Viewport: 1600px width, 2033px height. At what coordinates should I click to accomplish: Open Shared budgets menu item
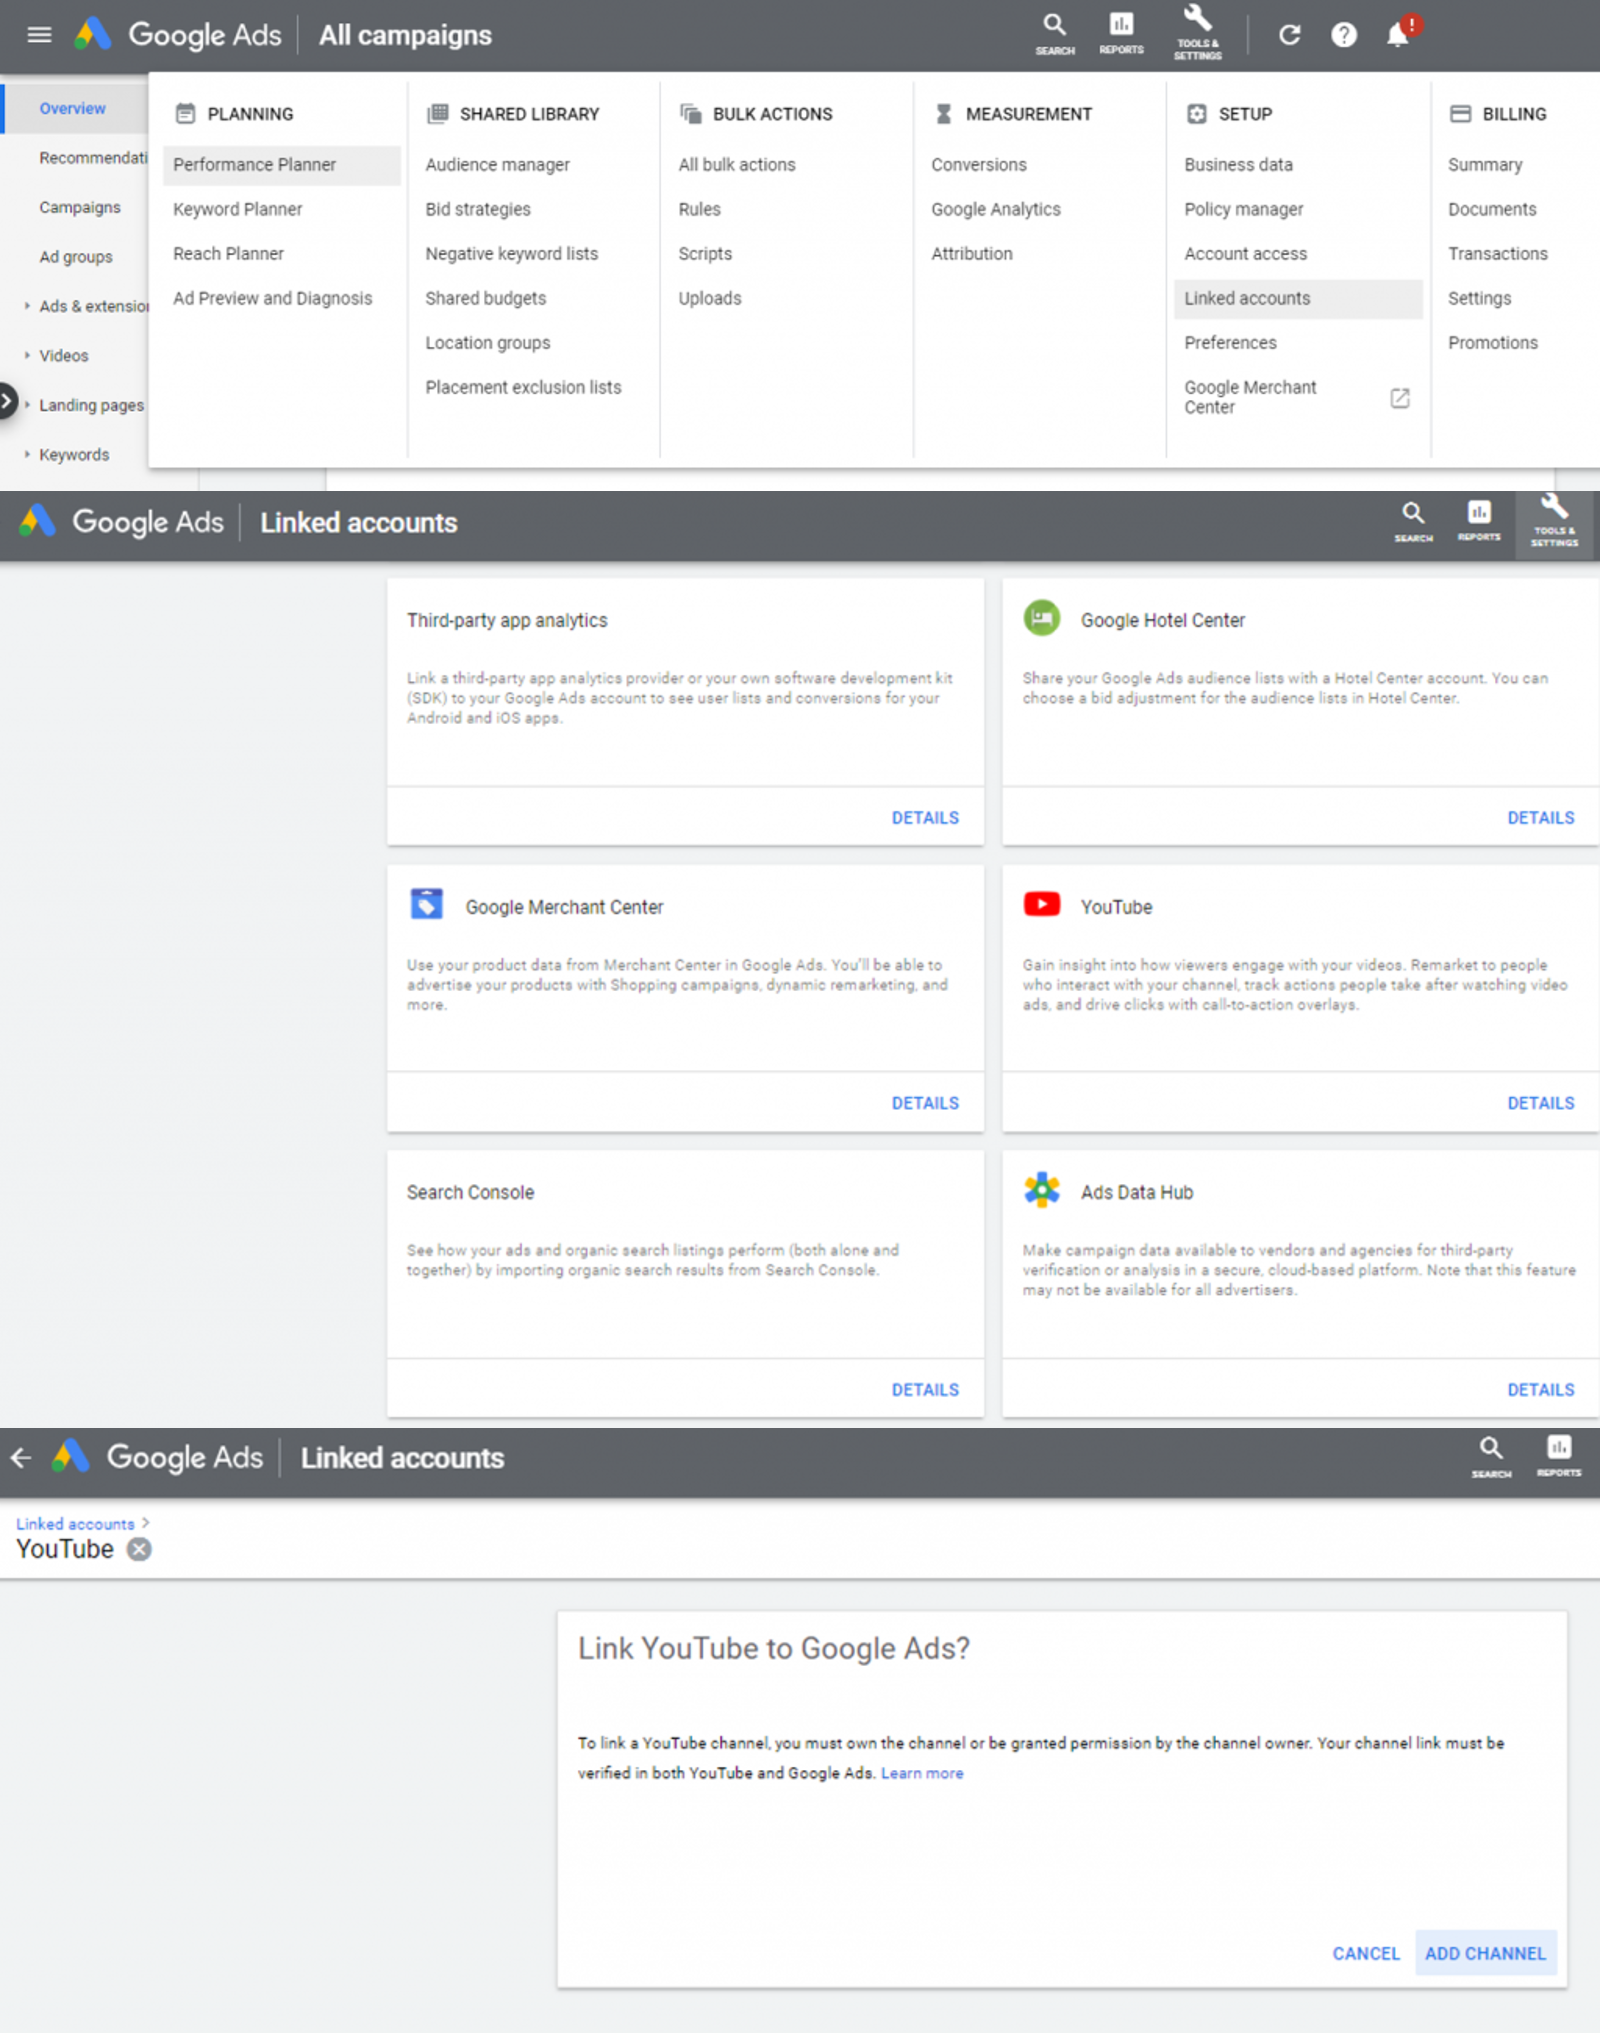(485, 298)
